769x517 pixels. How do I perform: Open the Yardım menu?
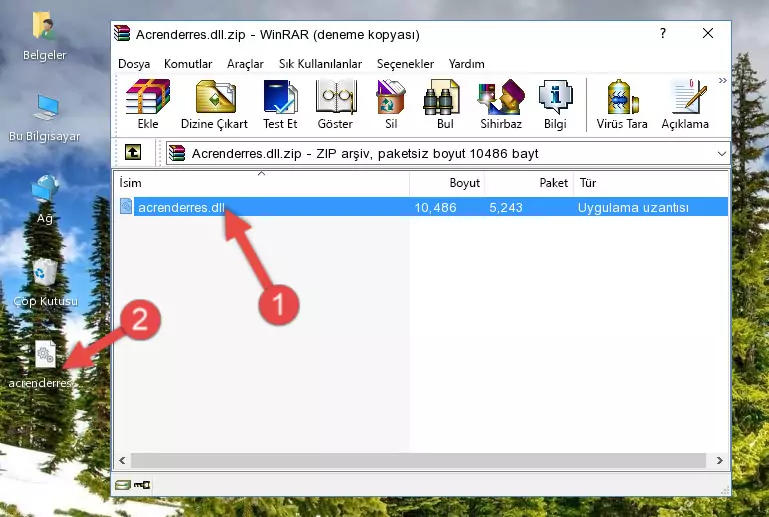point(466,64)
